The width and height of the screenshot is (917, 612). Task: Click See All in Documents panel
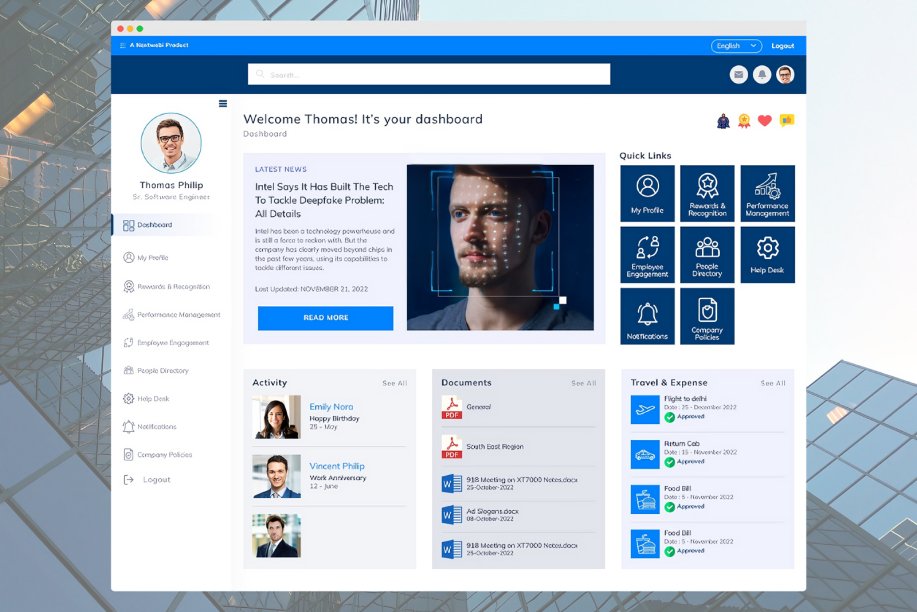point(583,383)
